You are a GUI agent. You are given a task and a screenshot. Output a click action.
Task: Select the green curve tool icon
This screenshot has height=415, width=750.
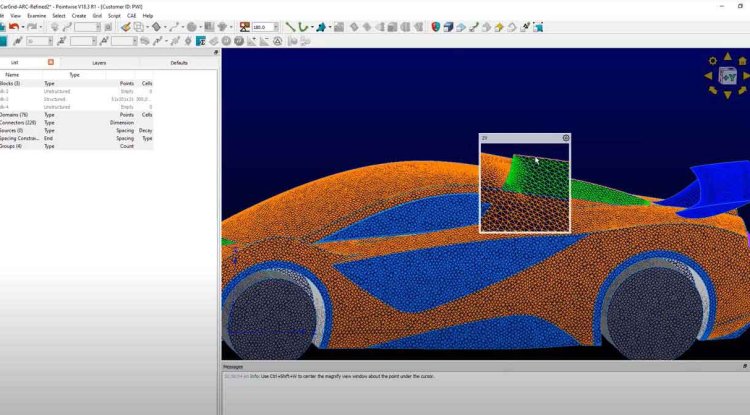[x=303, y=27]
